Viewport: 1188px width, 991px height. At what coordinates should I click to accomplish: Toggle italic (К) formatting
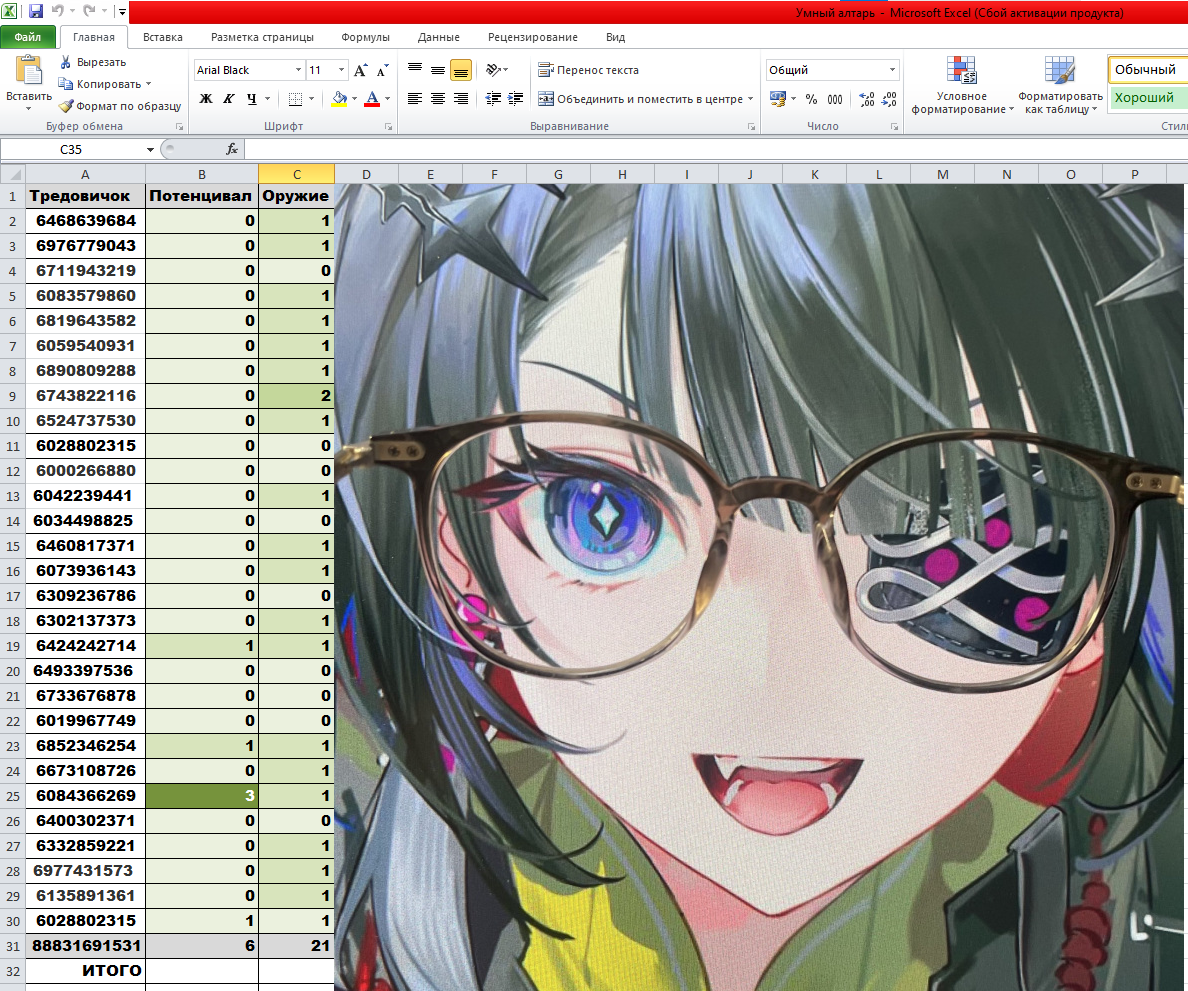(x=229, y=99)
